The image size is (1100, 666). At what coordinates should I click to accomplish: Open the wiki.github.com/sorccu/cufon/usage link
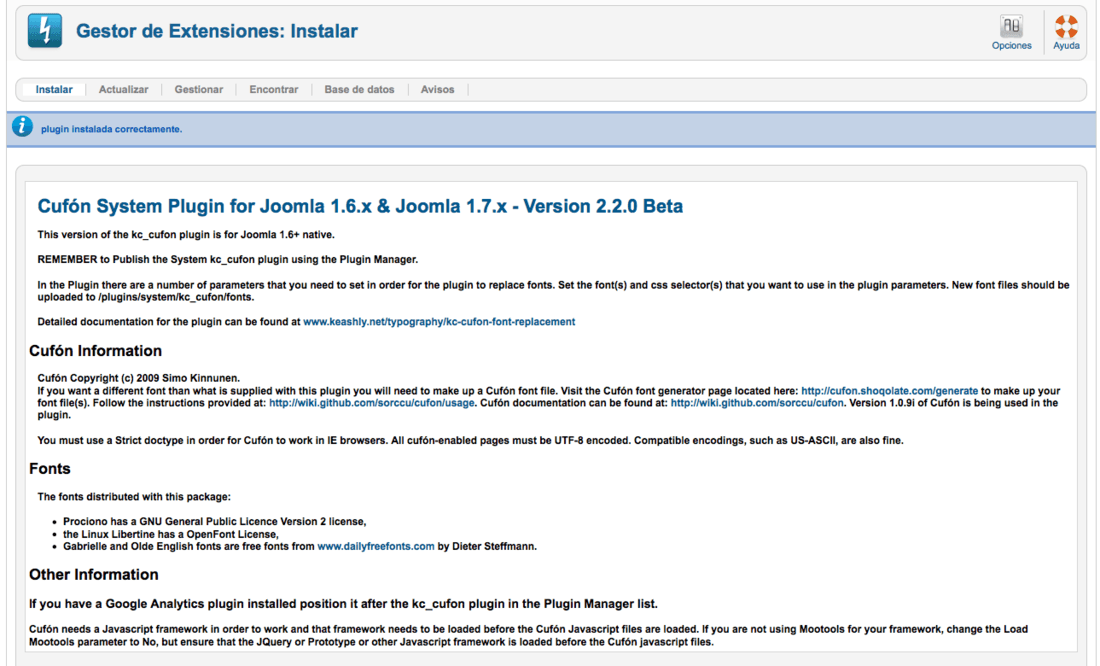click(x=372, y=403)
